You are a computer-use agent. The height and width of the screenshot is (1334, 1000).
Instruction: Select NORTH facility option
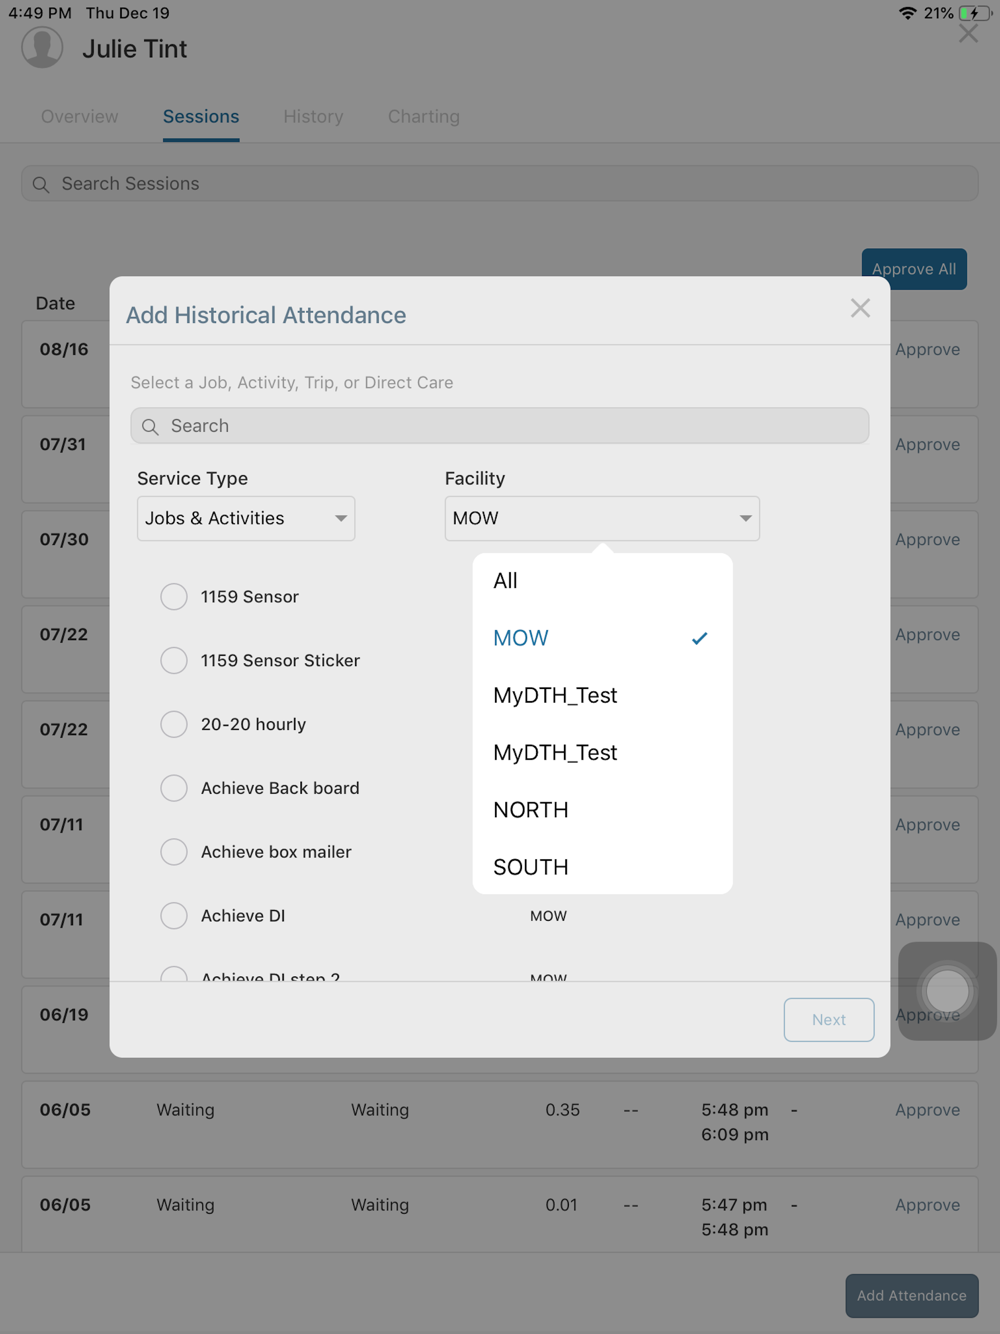(602, 810)
